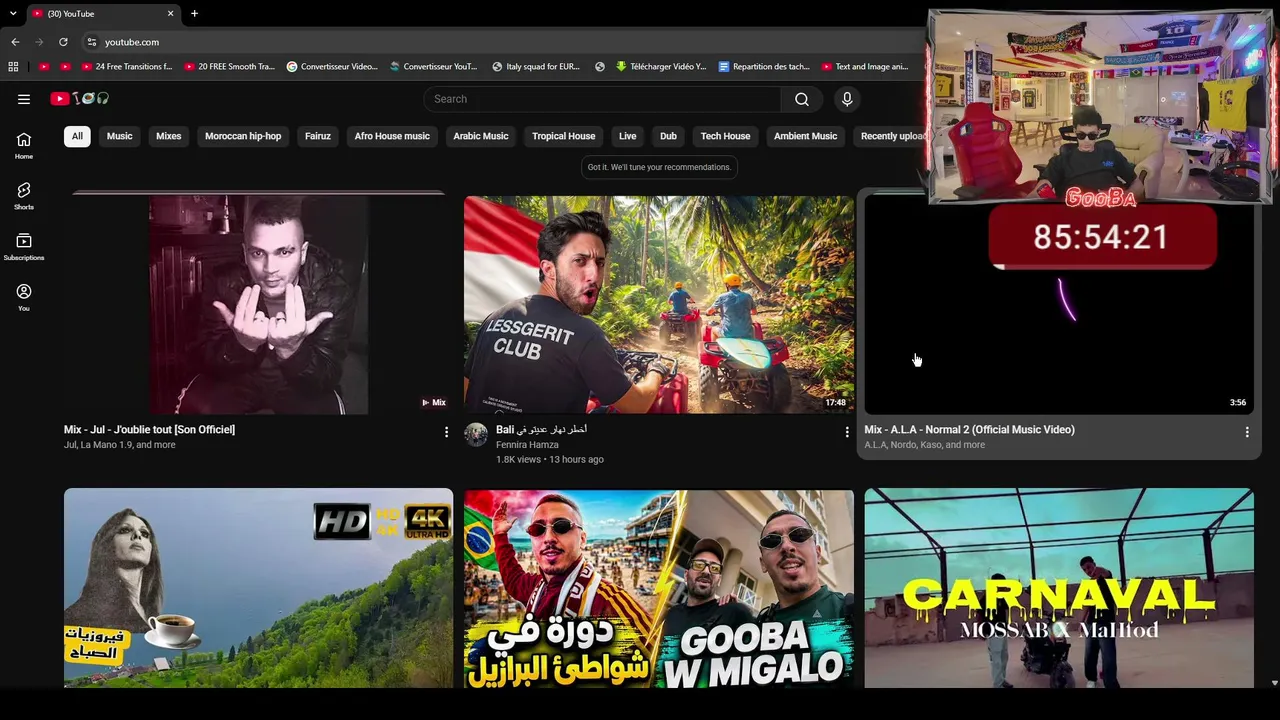Open options menu for A.L.A Normal 2 mix

[x=1247, y=432]
